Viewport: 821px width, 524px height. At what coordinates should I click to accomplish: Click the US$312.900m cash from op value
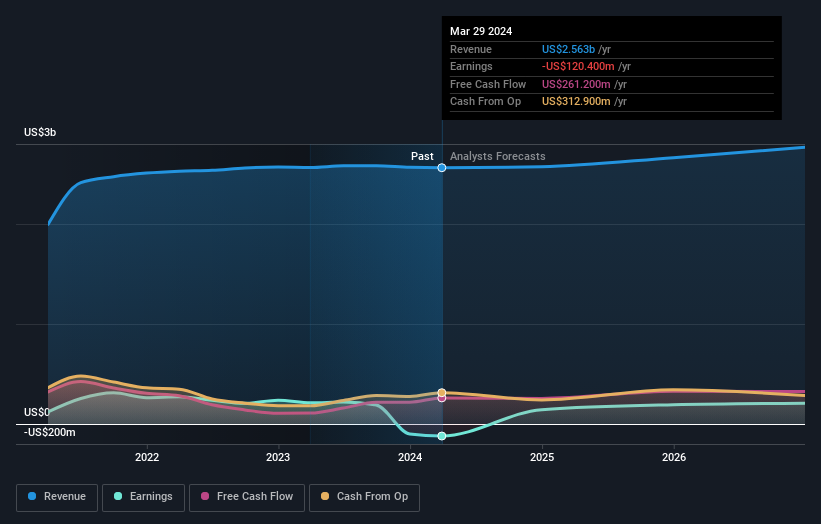[x=576, y=102]
